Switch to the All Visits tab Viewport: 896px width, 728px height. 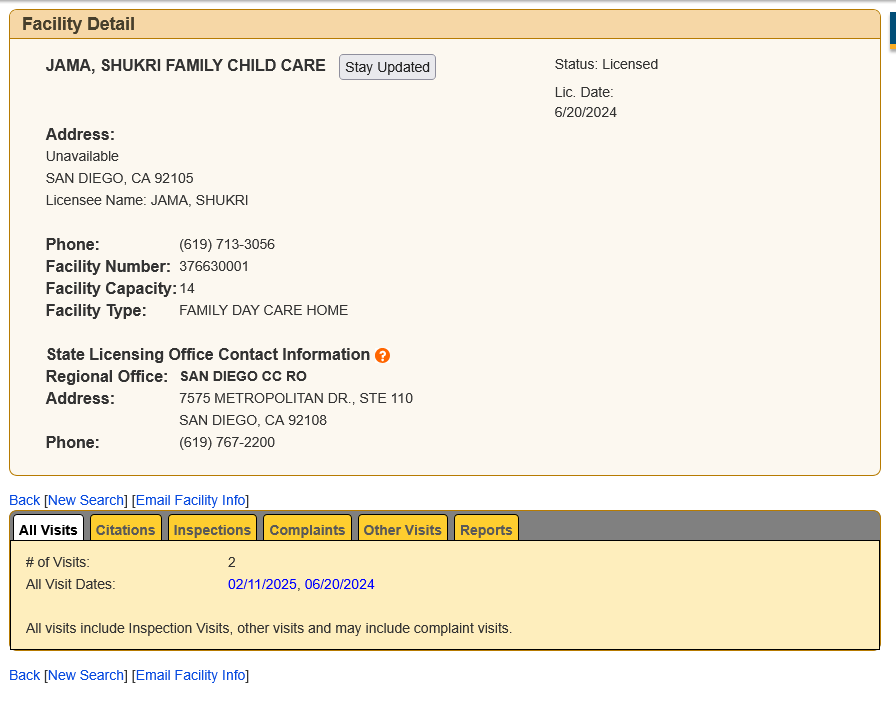click(48, 529)
